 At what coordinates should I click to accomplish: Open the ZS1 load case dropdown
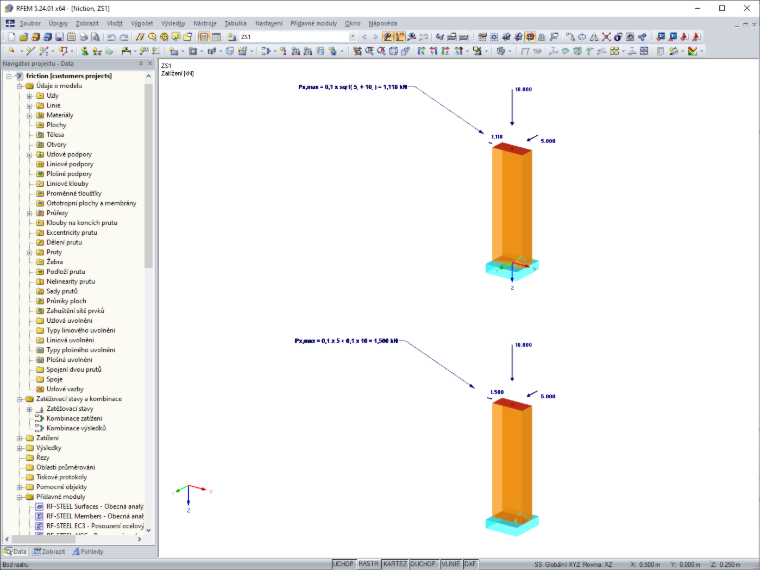click(352, 37)
